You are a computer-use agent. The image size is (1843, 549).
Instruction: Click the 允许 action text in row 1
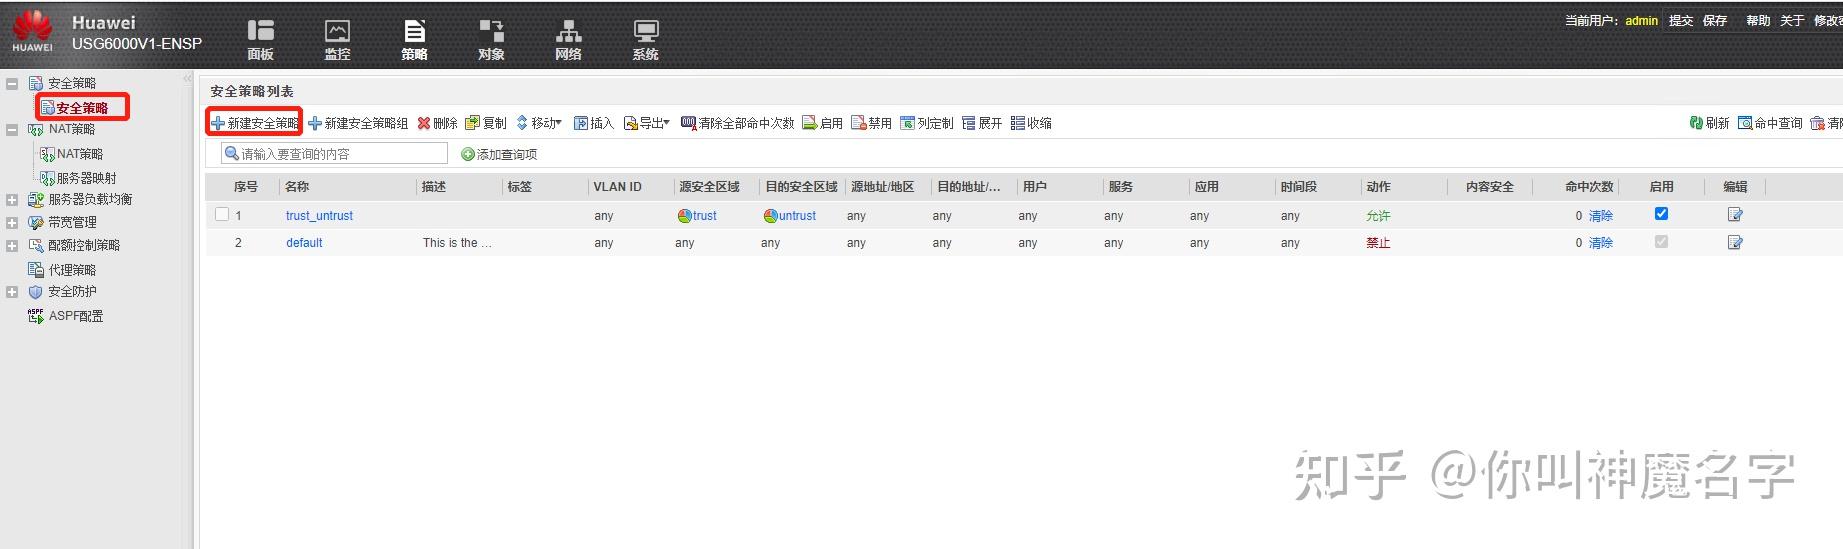[1378, 216]
